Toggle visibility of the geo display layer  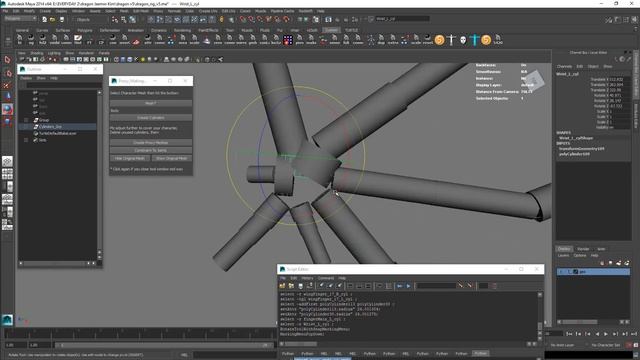pos(562,272)
